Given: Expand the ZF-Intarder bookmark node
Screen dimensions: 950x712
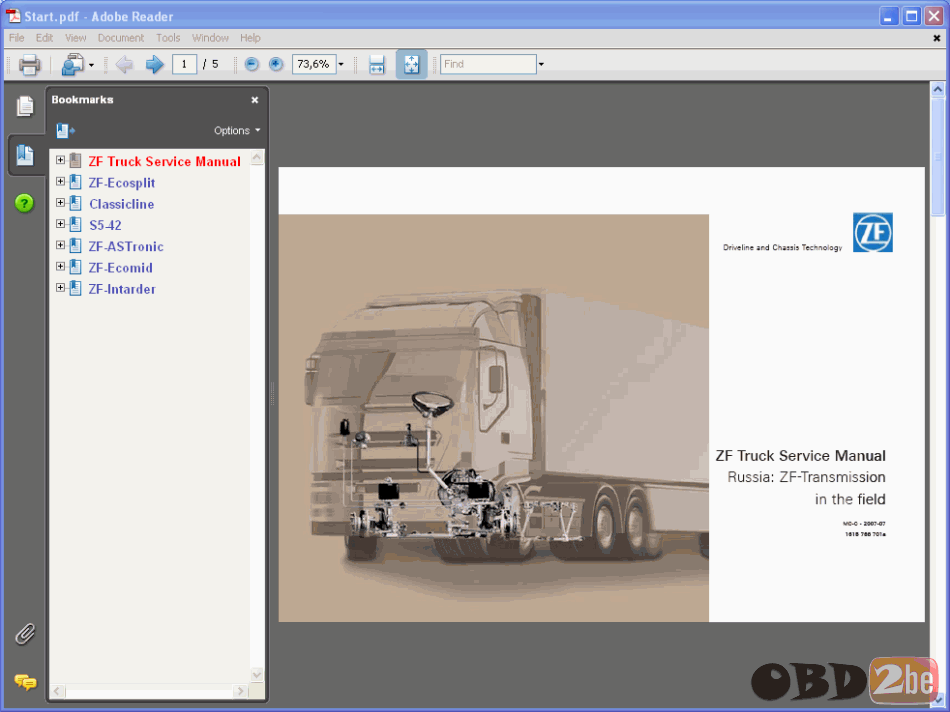Looking at the screenshot, I should pyautogui.click(x=61, y=287).
